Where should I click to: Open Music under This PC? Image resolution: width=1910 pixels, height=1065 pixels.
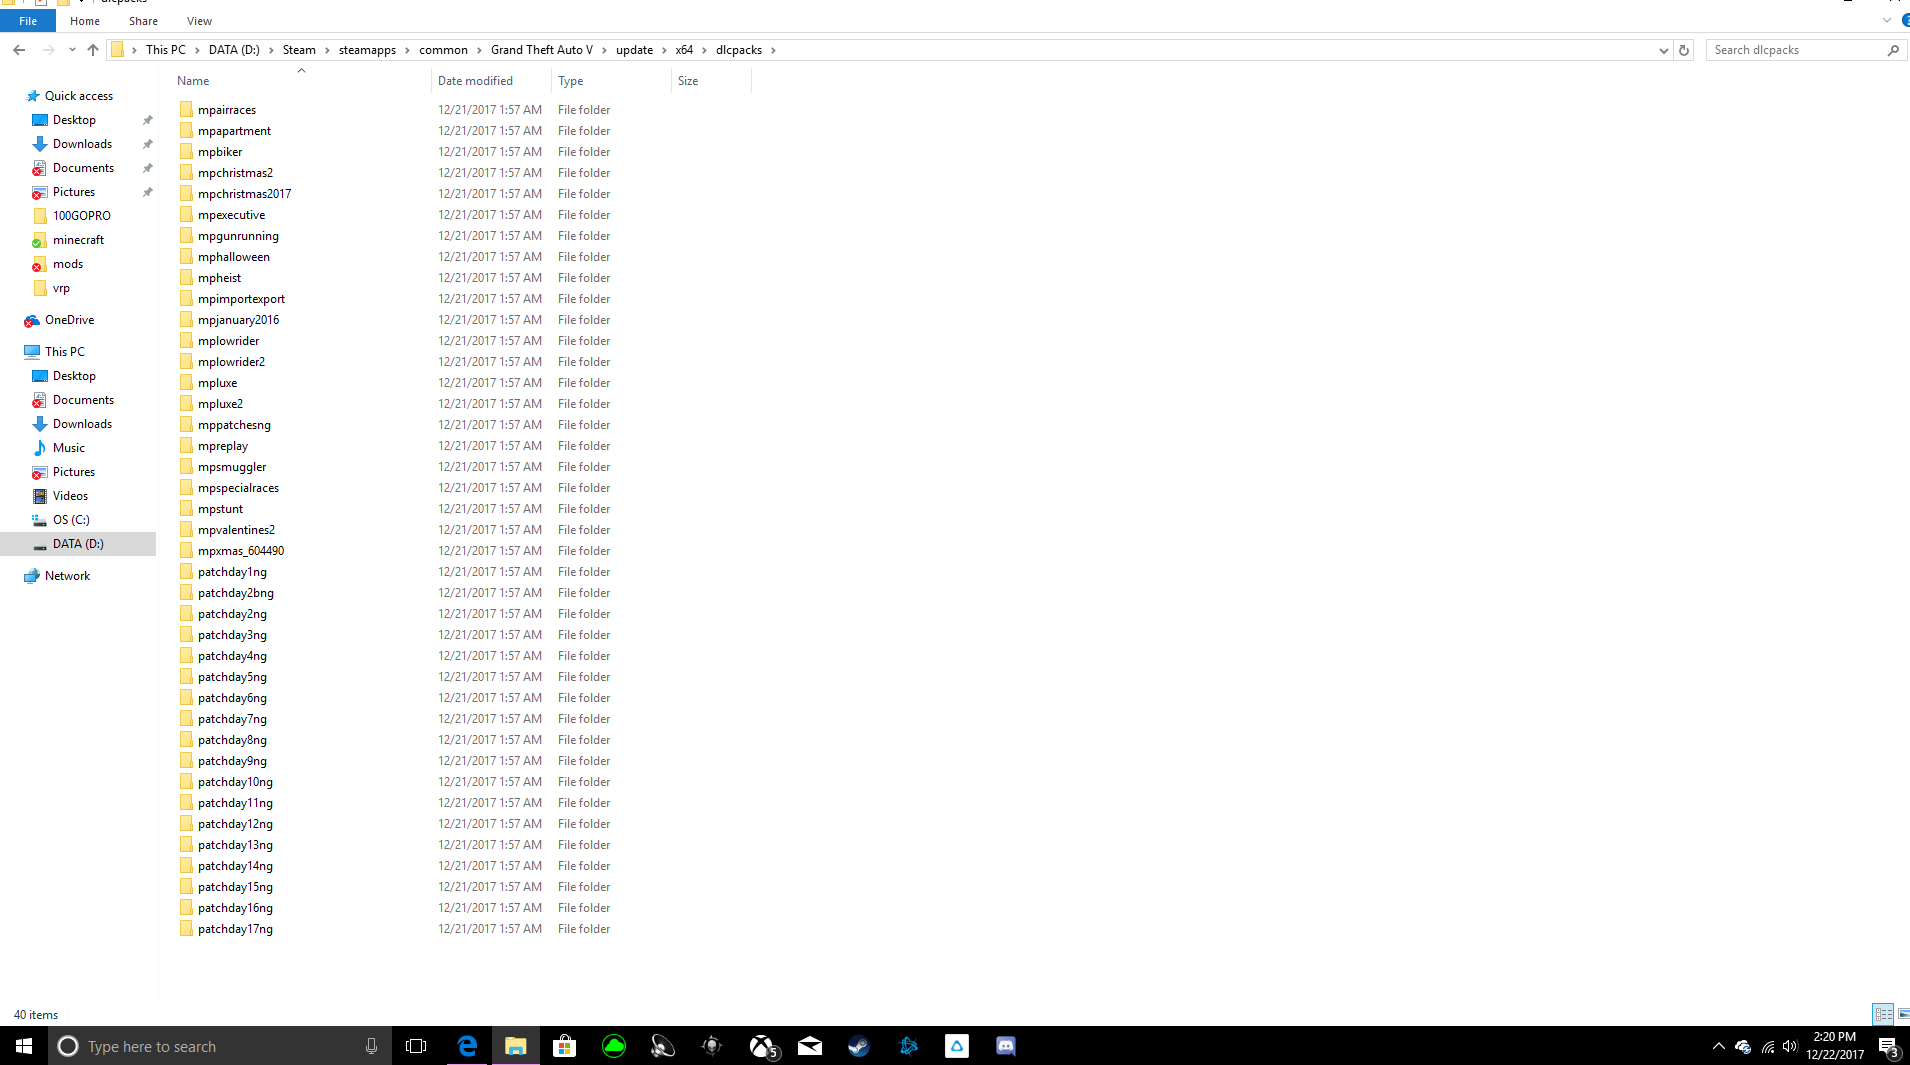pyautogui.click(x=68, y=448)
